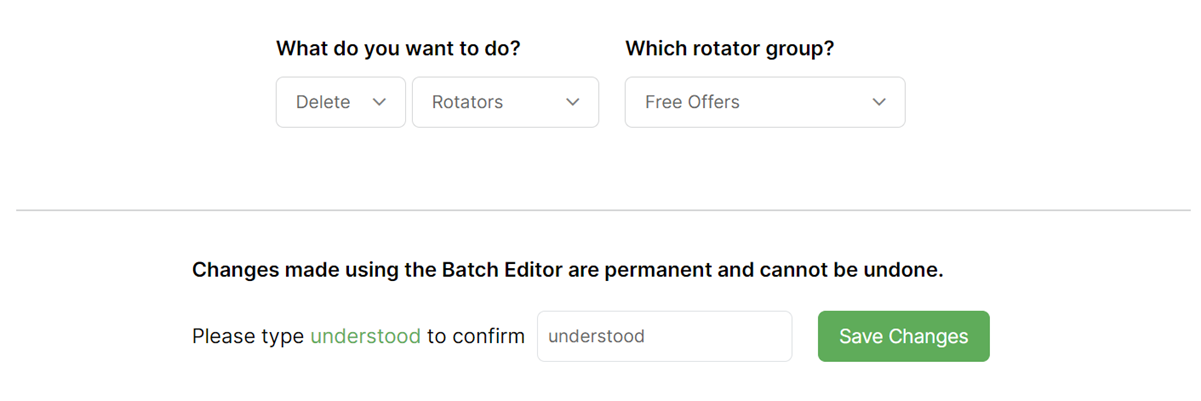
Task: Click the chevron arrow beside Delete
Action: click(x=379, y=102)
